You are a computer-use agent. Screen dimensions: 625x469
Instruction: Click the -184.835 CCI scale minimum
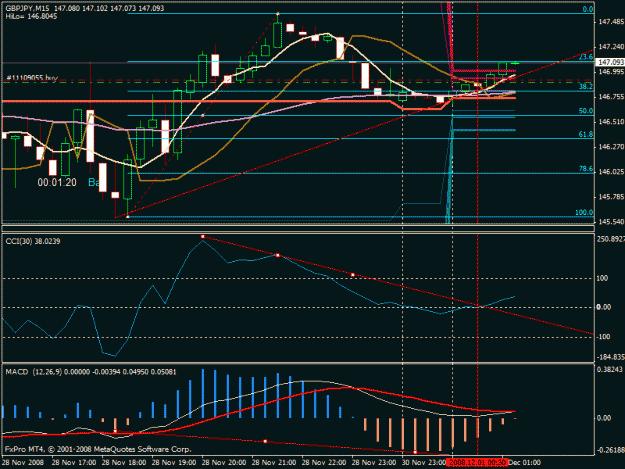click(x=610, y=357)
